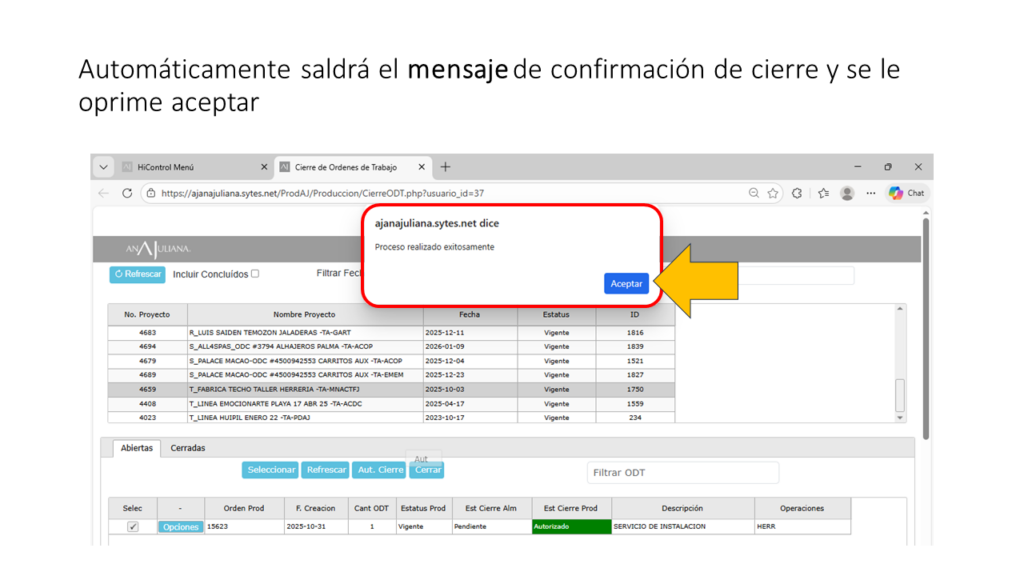Bookmark page with the star icon

click(773, 193)
